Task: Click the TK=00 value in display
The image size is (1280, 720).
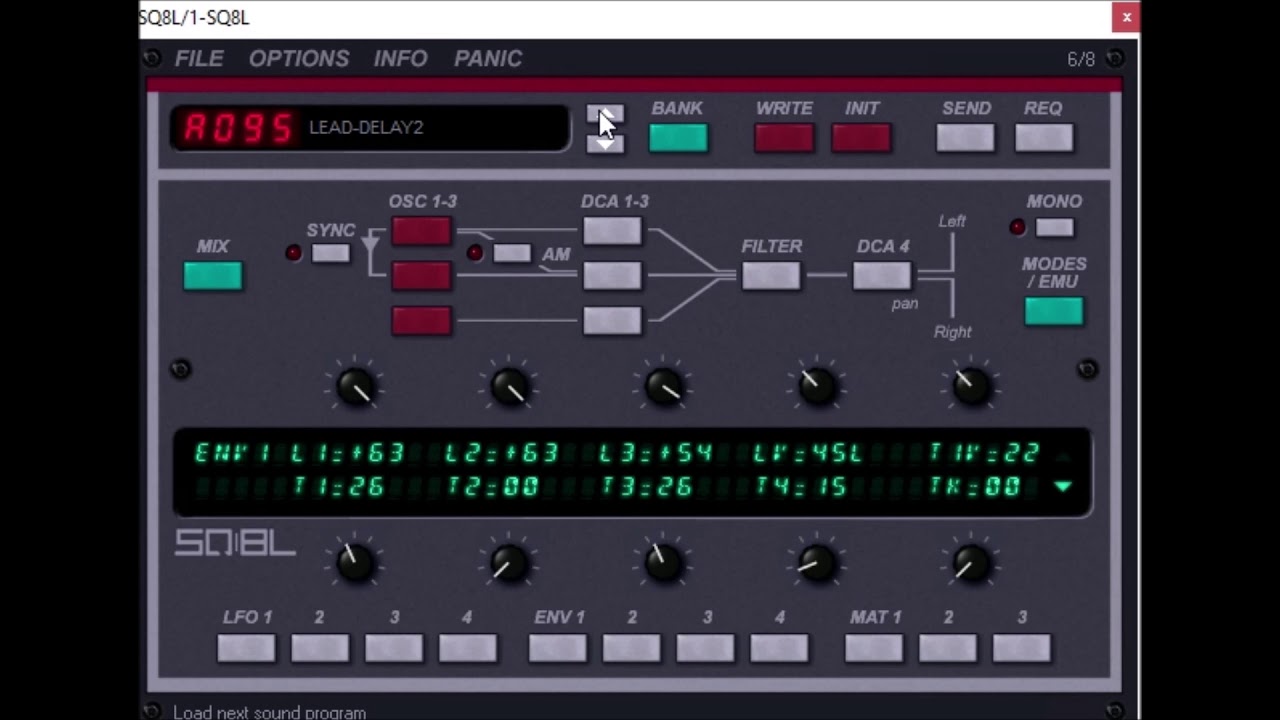Action: (975, 487)
